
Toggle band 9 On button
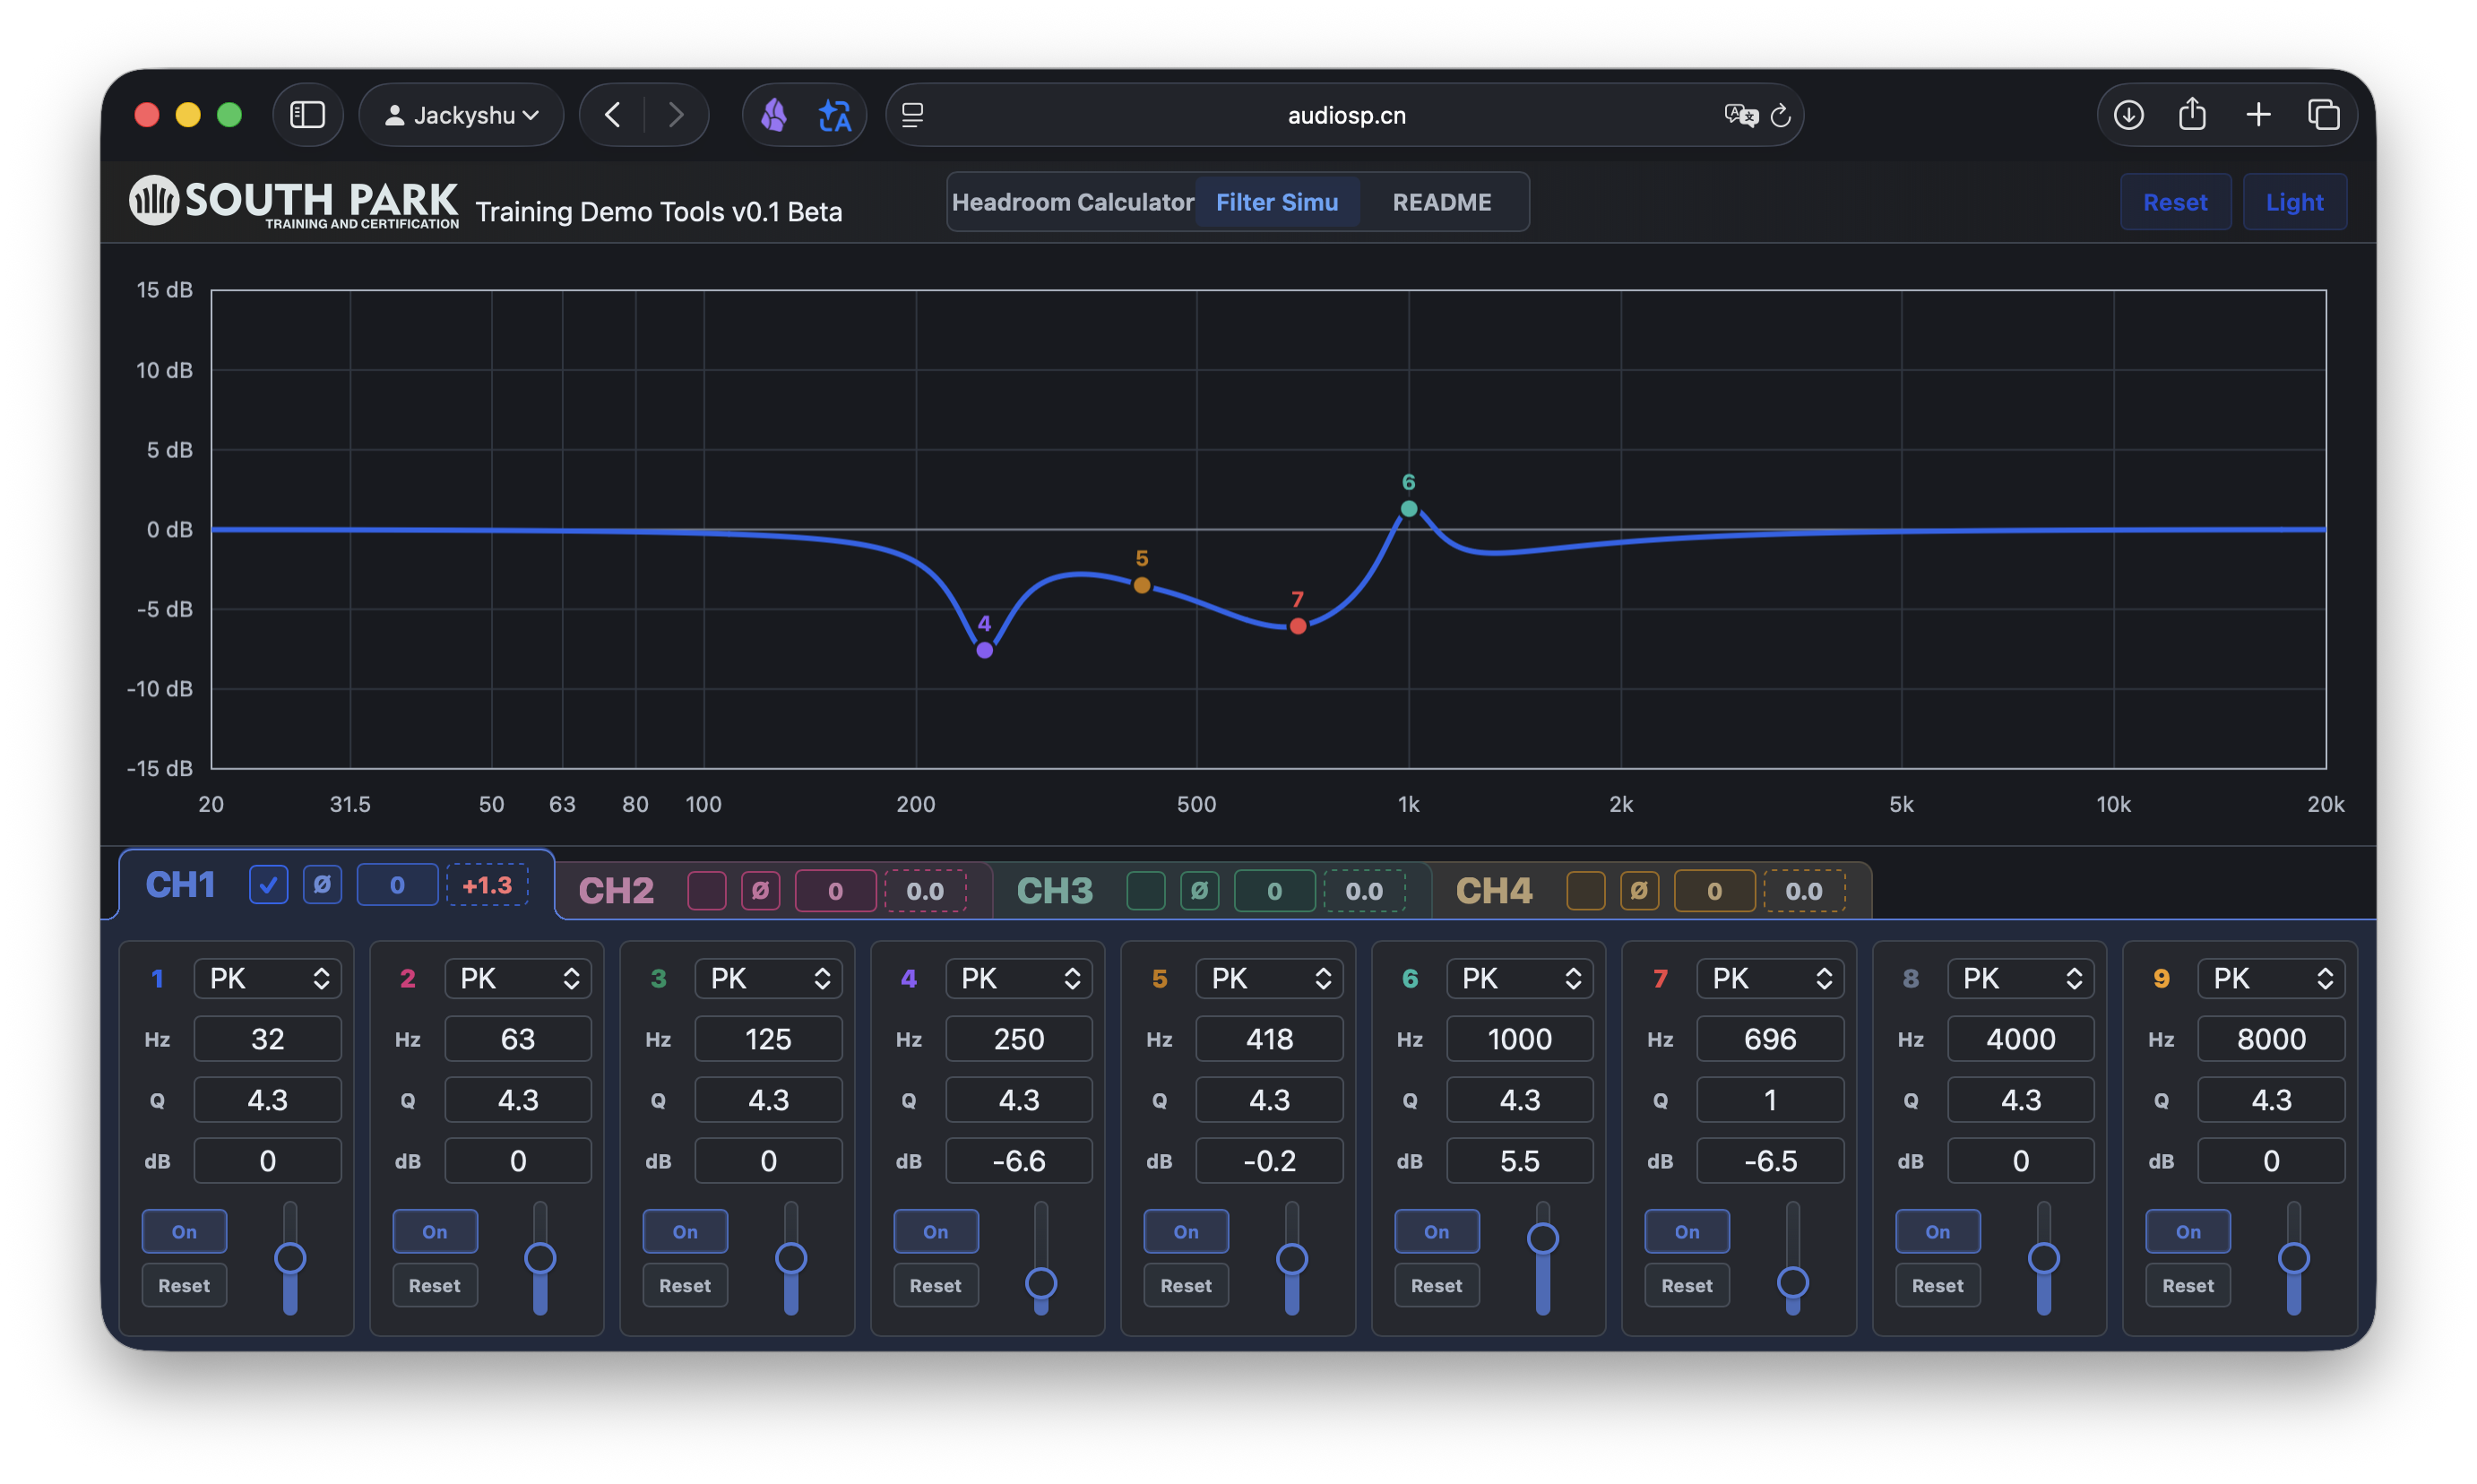click(2187, 1231)
